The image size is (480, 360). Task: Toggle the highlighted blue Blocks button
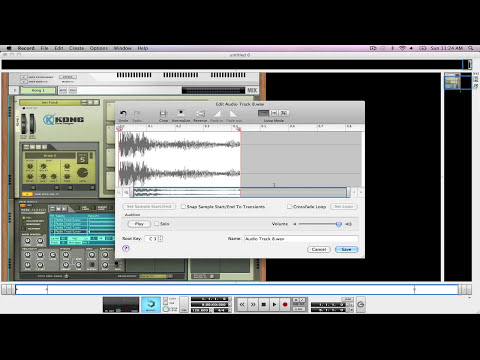pyautogui.click(x=151, y=304)
